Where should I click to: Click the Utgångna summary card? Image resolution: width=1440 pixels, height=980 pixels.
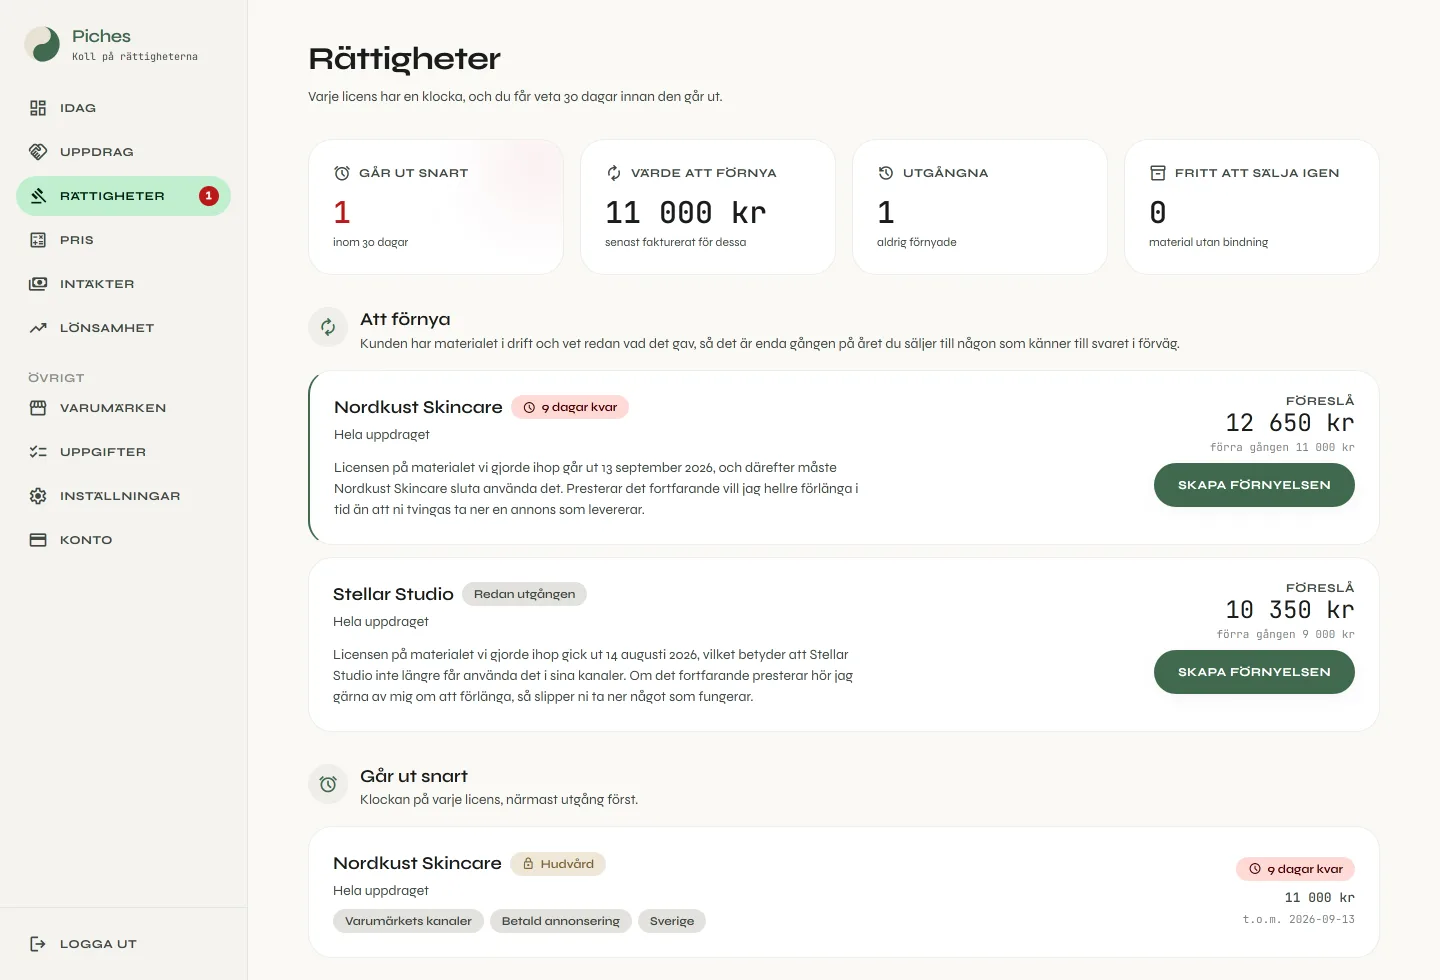point(980,207)
